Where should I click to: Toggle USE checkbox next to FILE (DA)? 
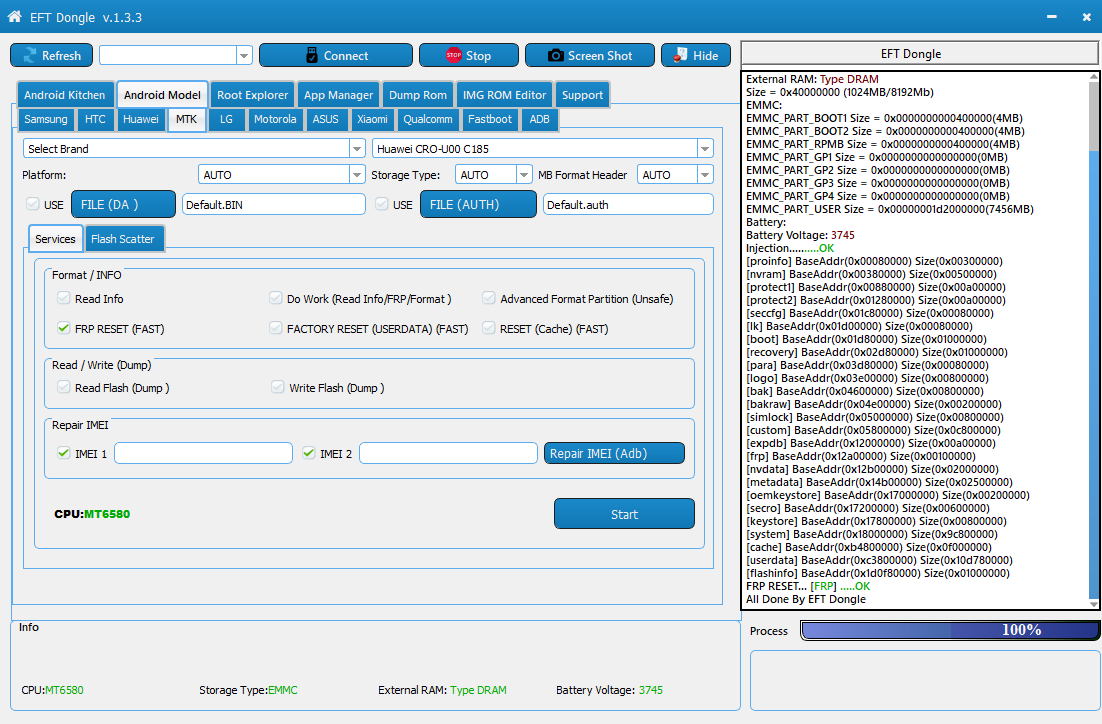click(x=32, y=205)
